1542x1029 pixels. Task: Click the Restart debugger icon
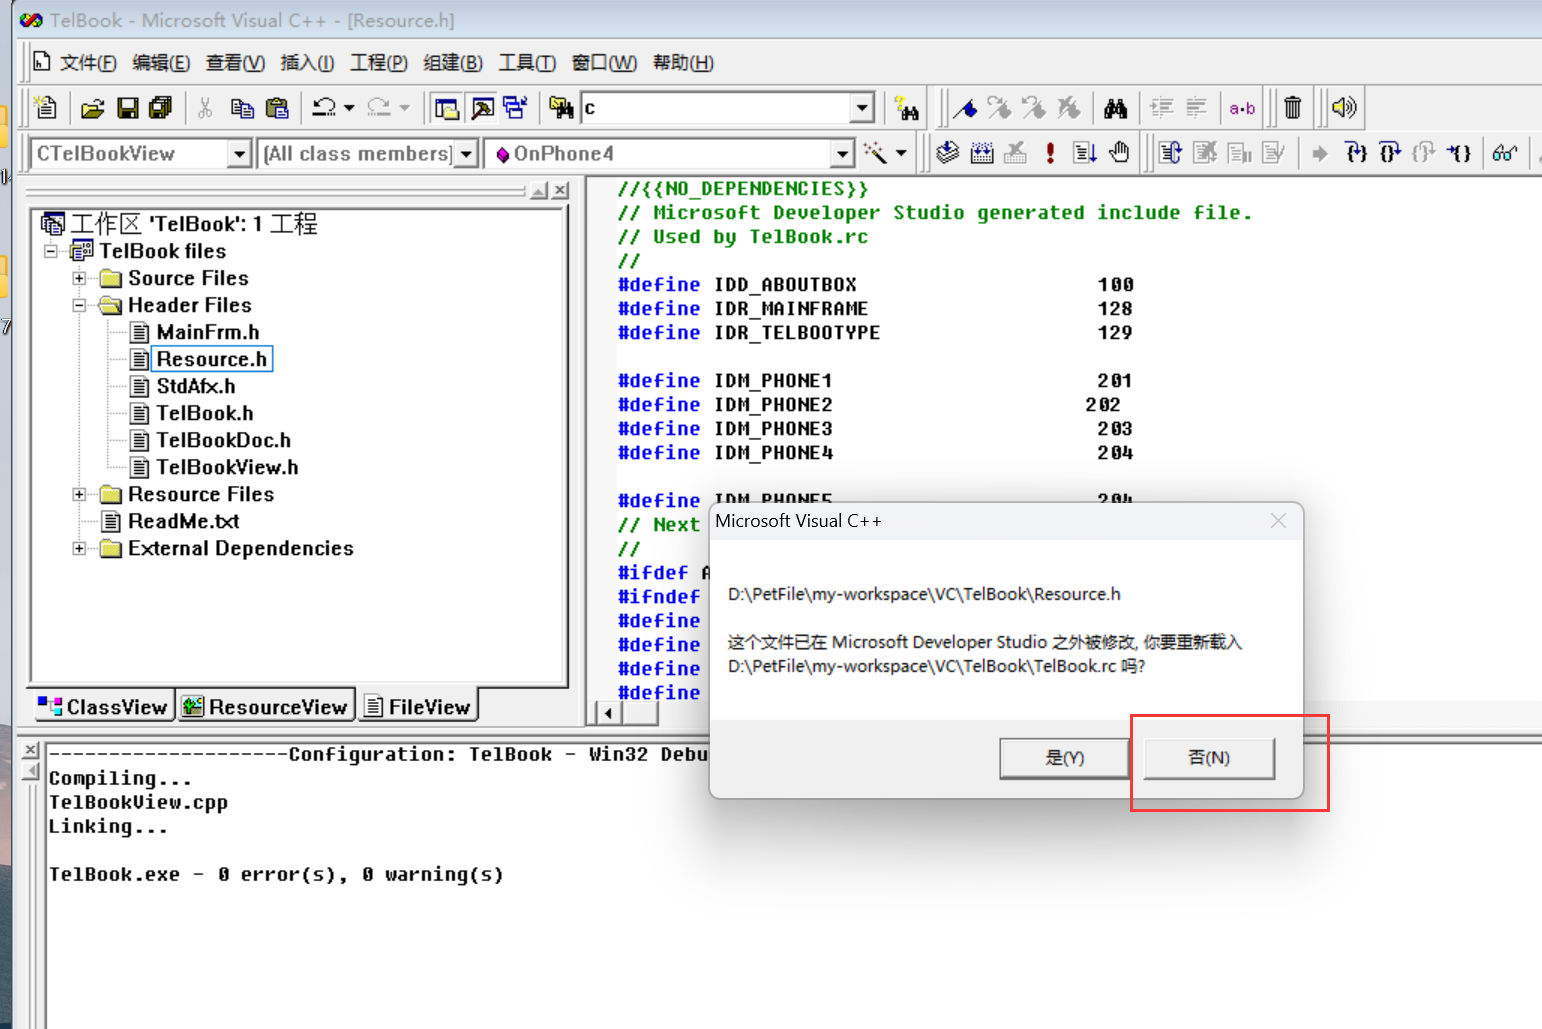coord(1170,153)
